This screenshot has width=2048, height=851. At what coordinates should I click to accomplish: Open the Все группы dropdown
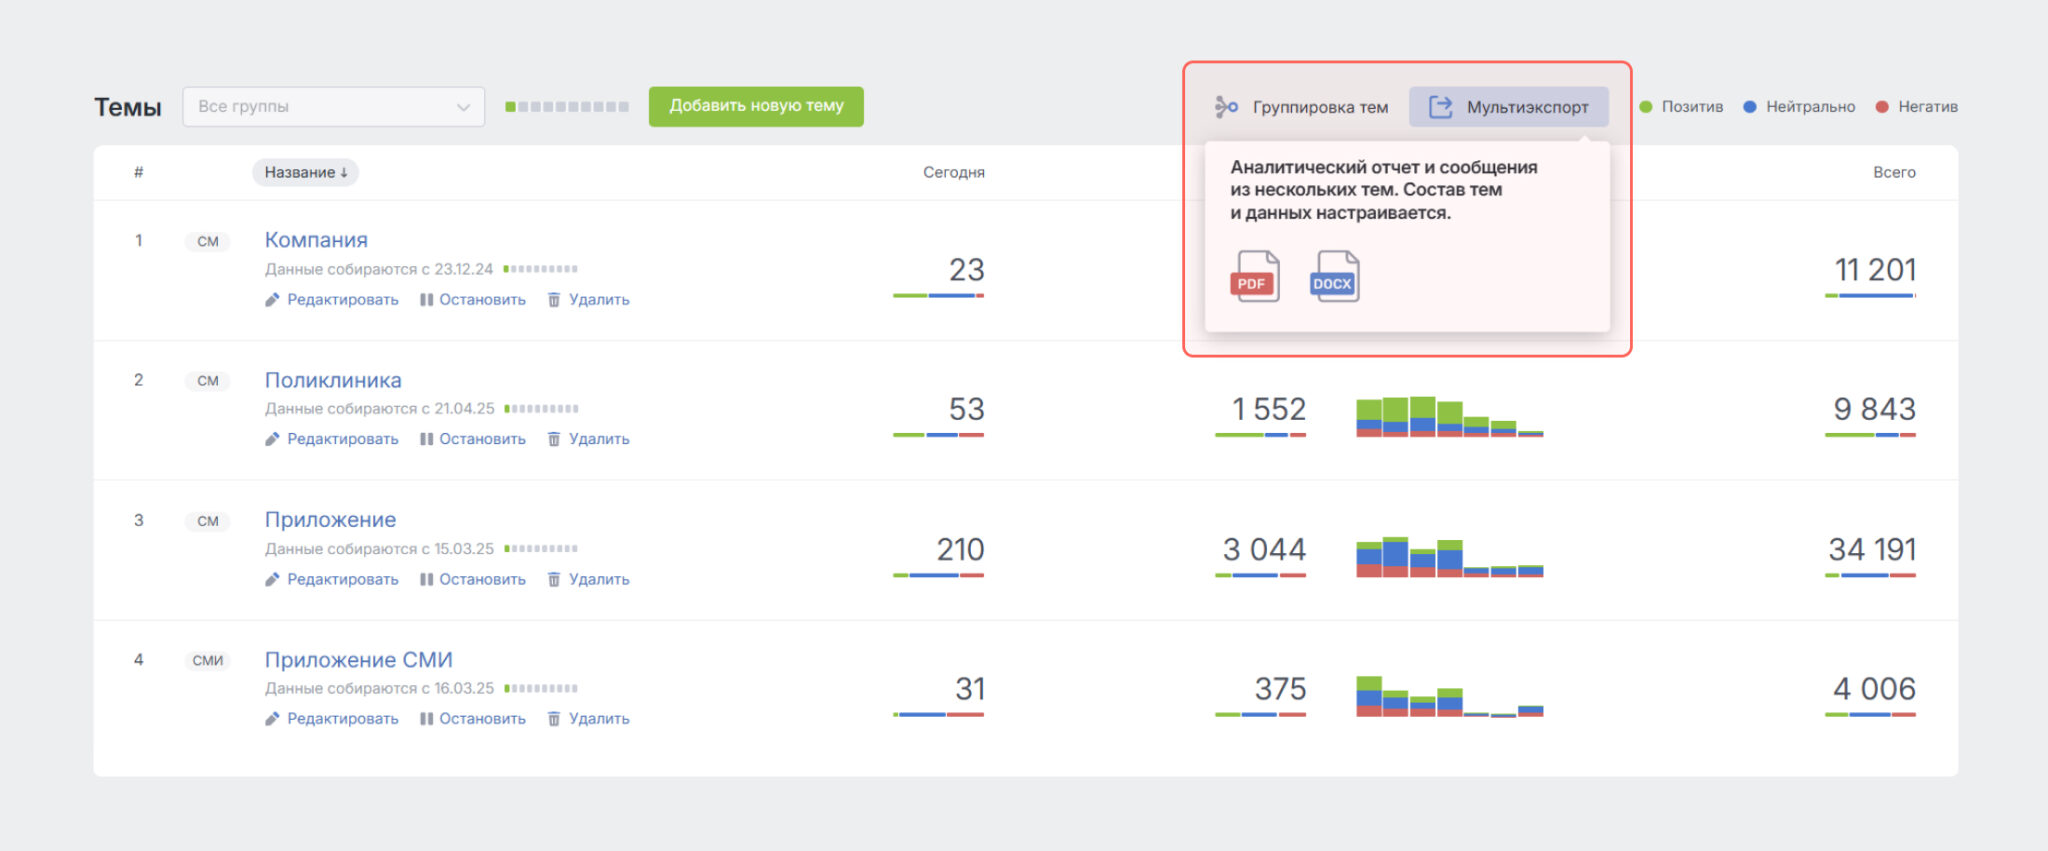pos(334,107)
